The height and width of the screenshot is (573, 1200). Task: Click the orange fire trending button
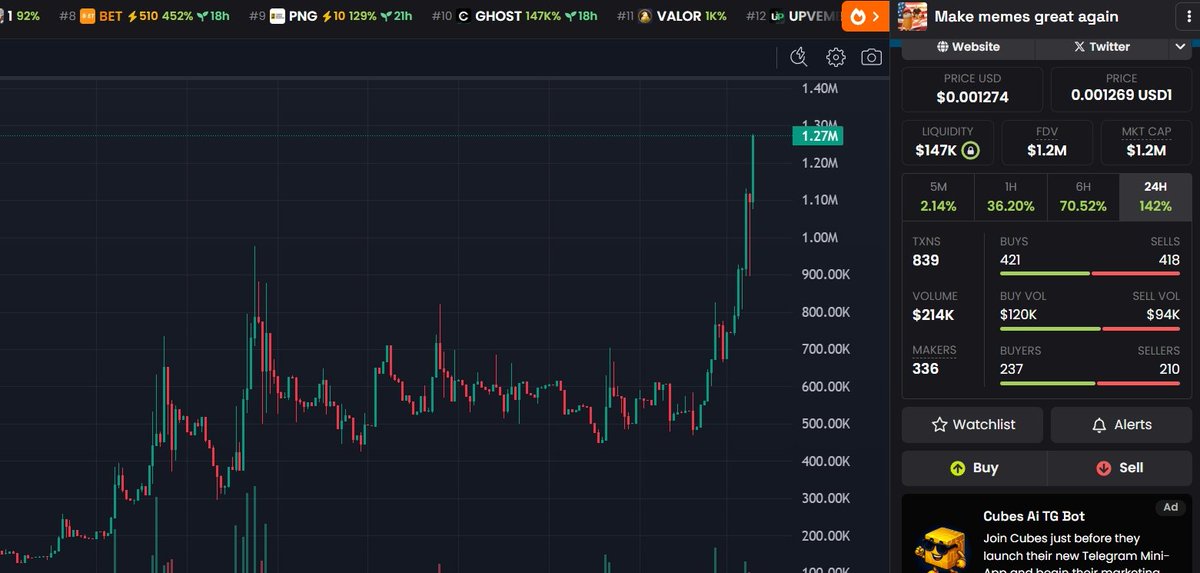[864, 16]
